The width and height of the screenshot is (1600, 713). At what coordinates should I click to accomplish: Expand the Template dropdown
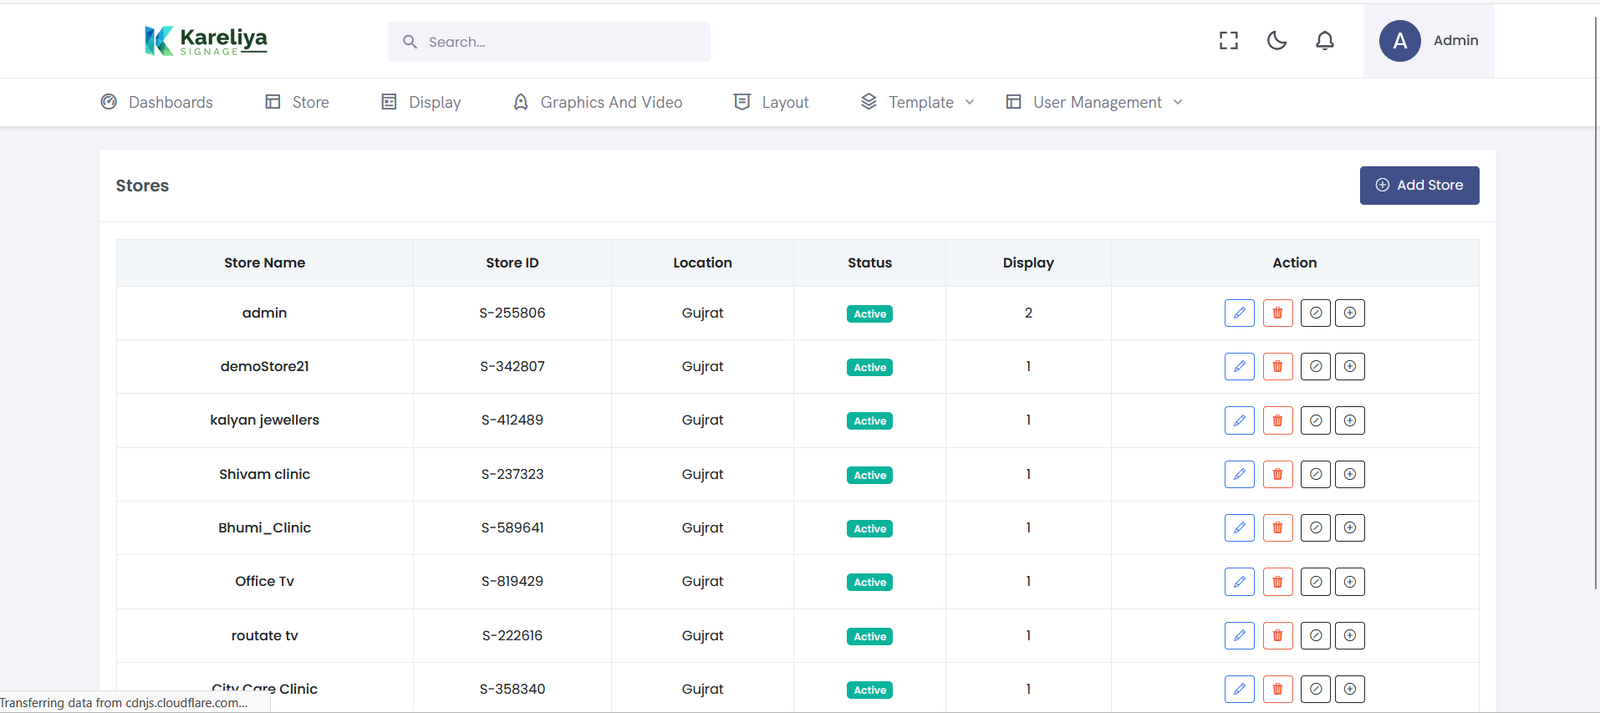pyautogui.click(x=918, y=102)
